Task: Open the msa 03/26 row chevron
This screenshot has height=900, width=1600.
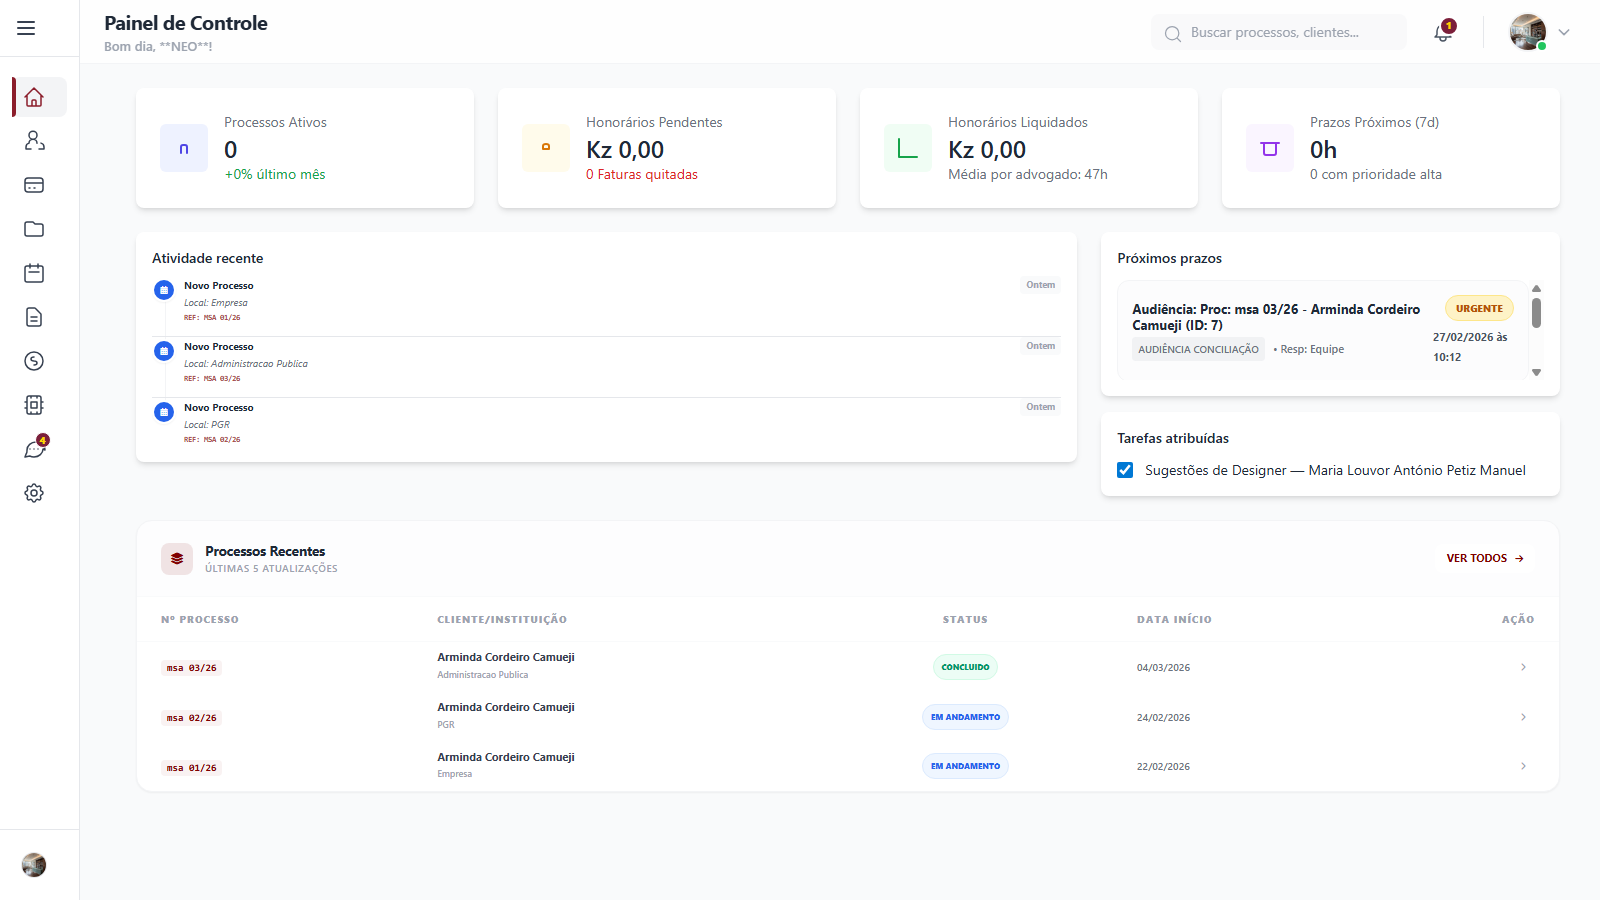Action: pyautogui.click(x=1523, y=667)
